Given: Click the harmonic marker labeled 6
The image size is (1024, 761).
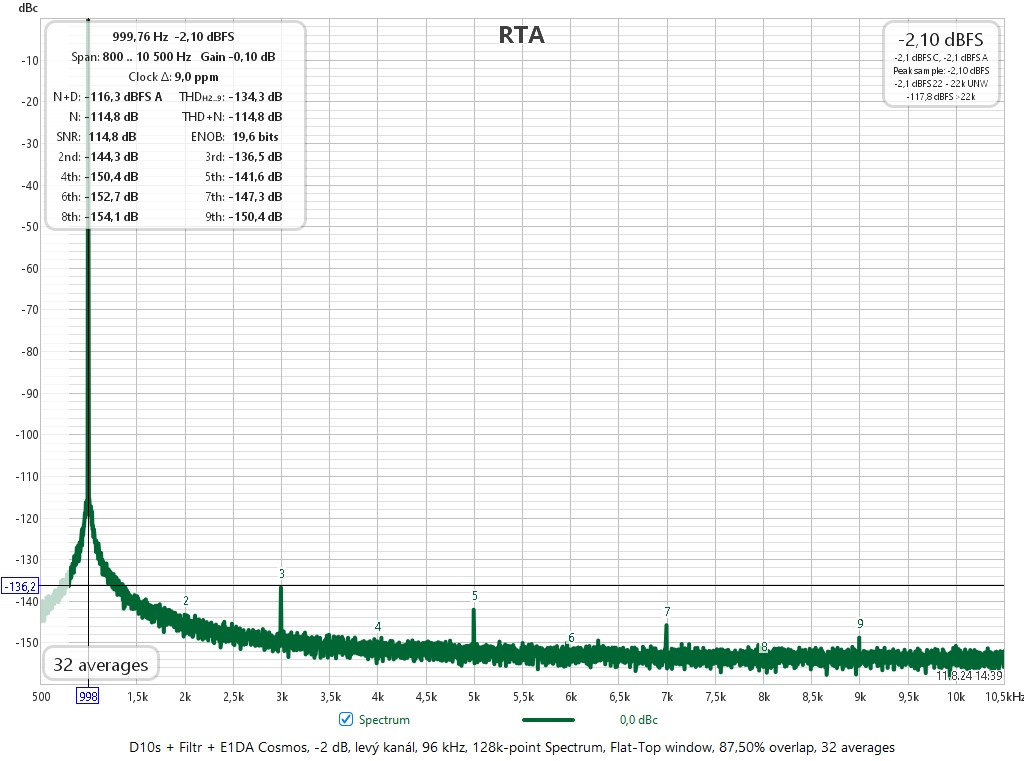Looking at the screenshot, I should pyautogui.click(x=571, y=638).
